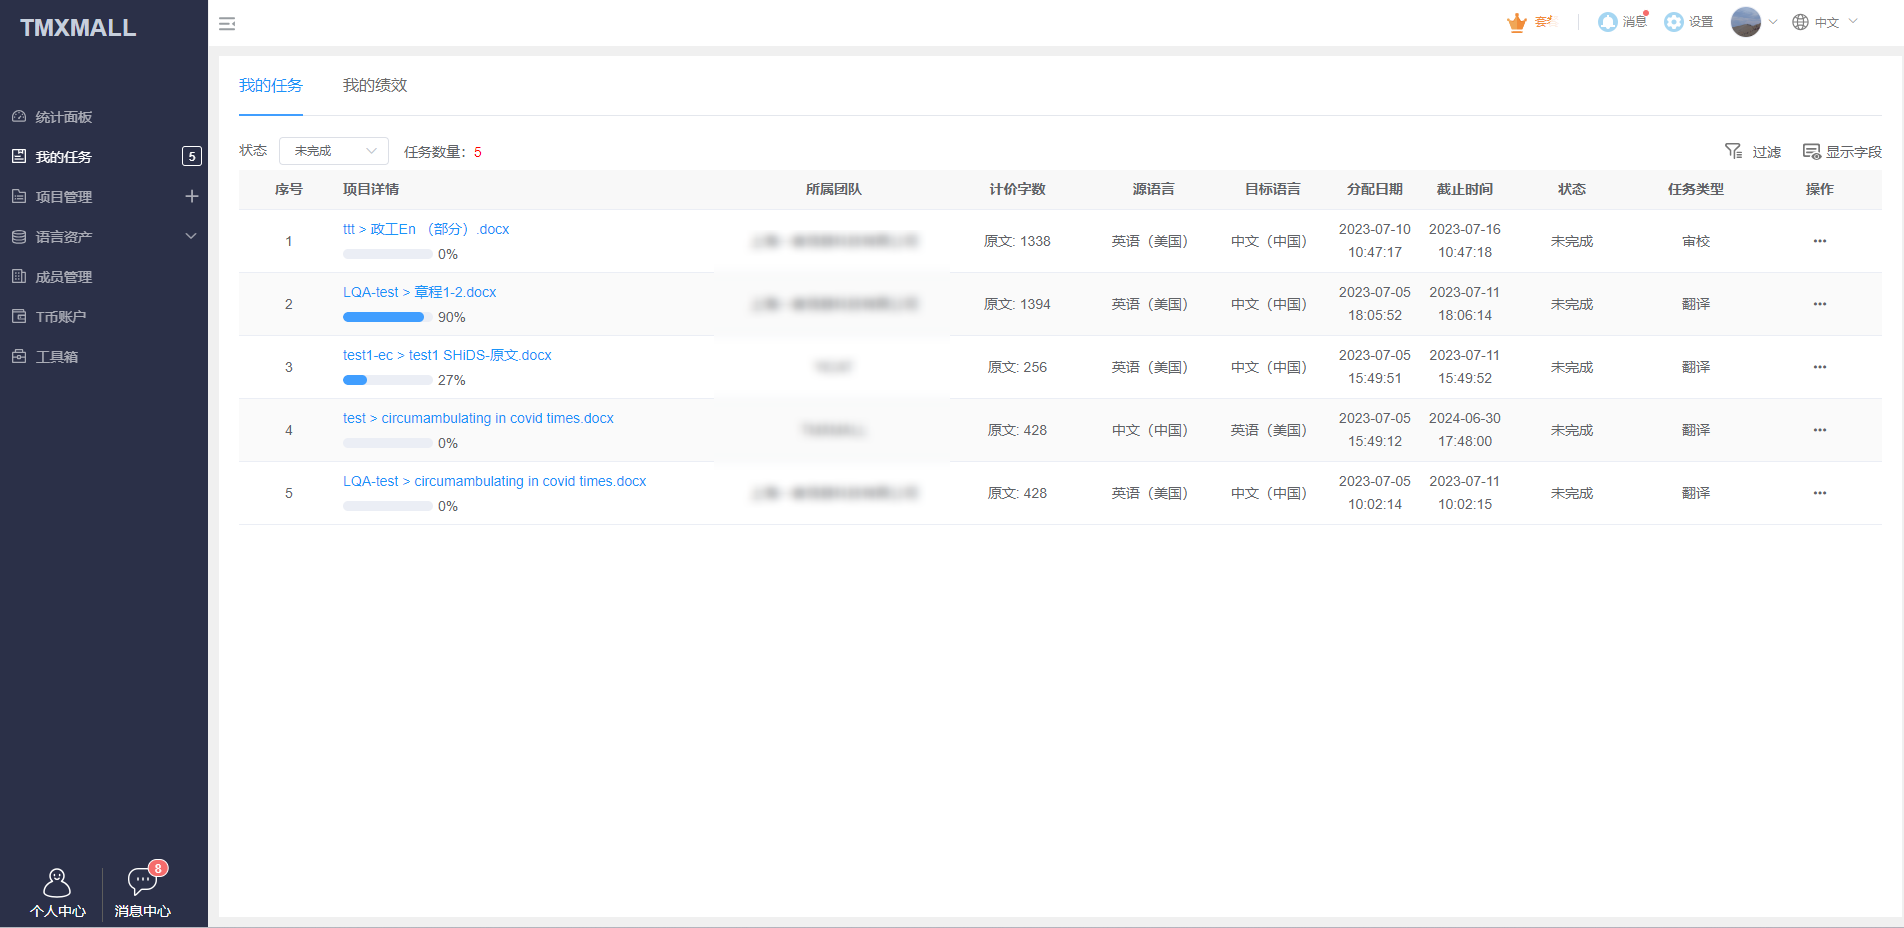Click the crown membership plan icon
This screenshot has width=1904, height=928.
pos(1517,22)
